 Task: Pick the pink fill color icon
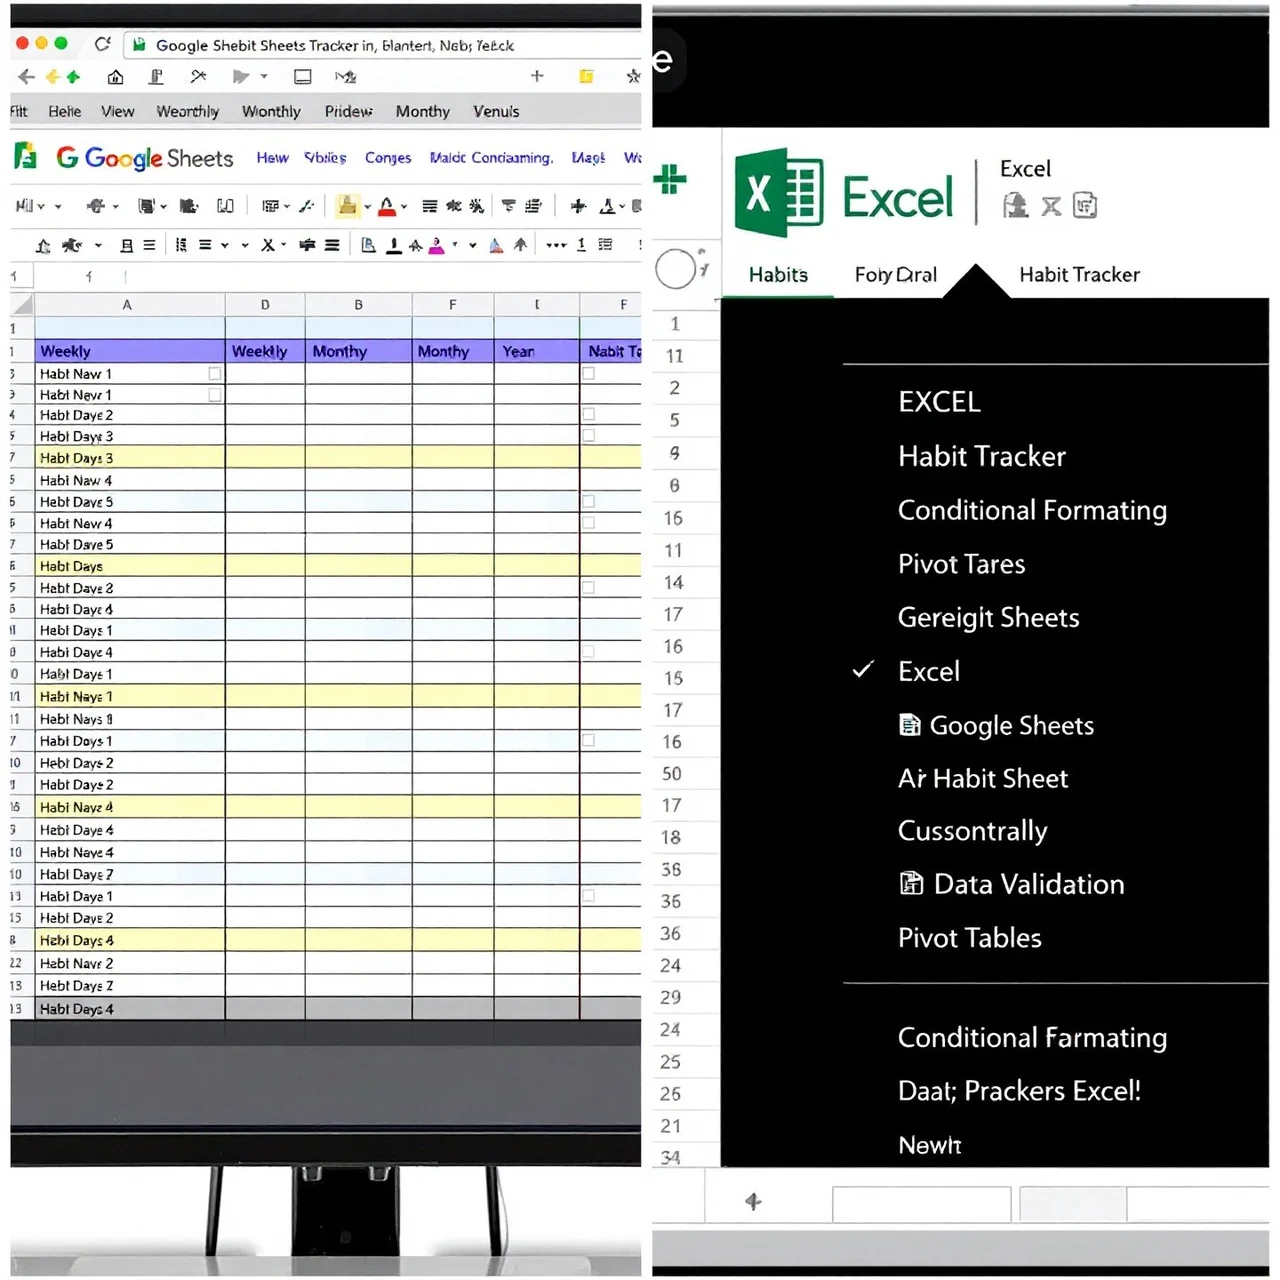click(436, 245)
